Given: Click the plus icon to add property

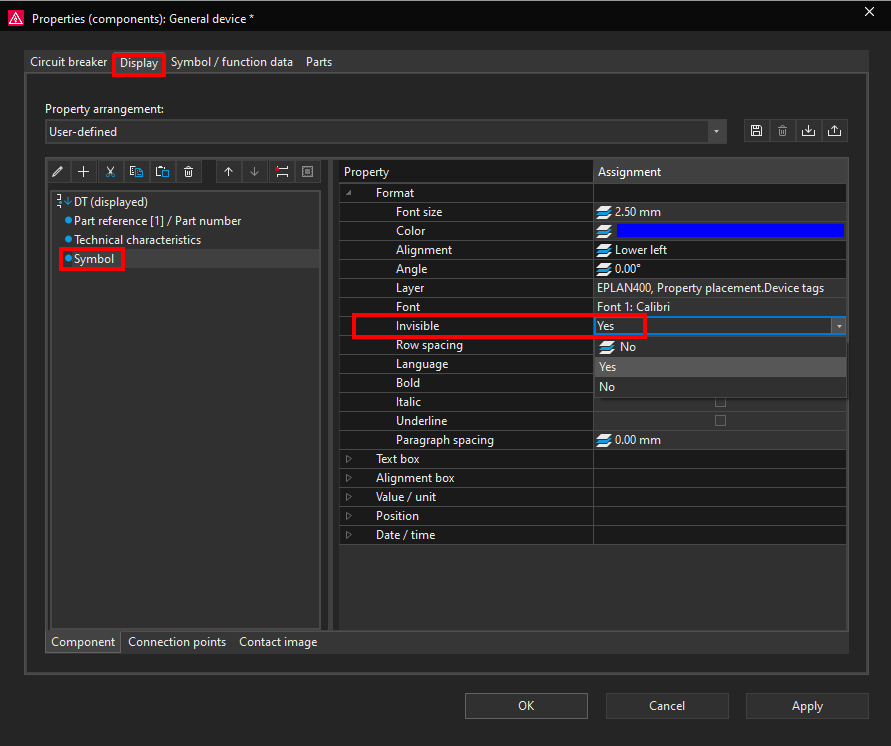Looking at the screenshot, I should [x=83, y=172].
